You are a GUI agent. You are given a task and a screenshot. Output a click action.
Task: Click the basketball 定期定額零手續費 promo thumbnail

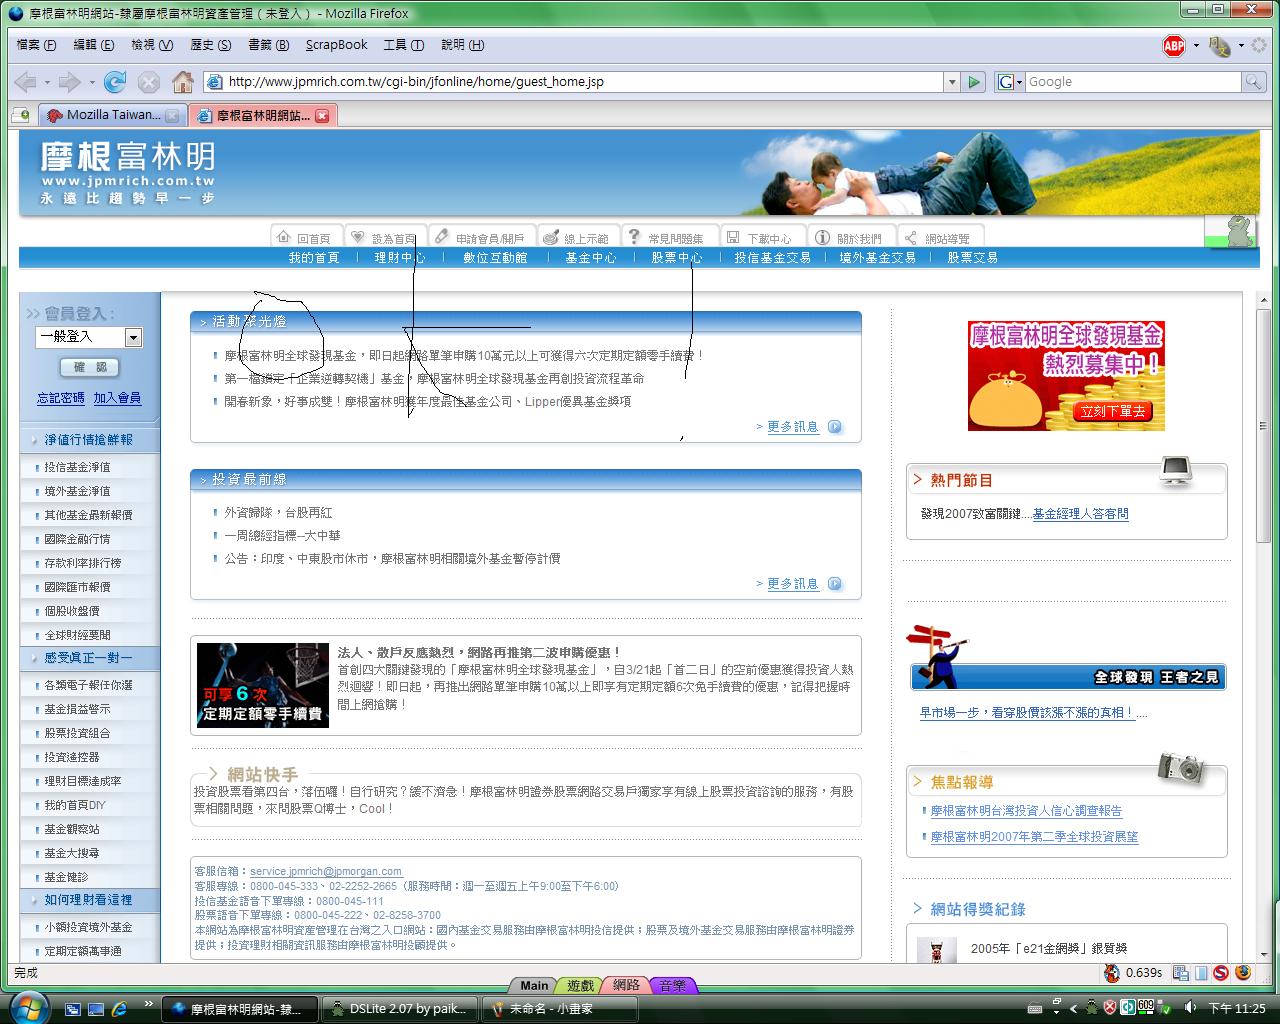263,685
